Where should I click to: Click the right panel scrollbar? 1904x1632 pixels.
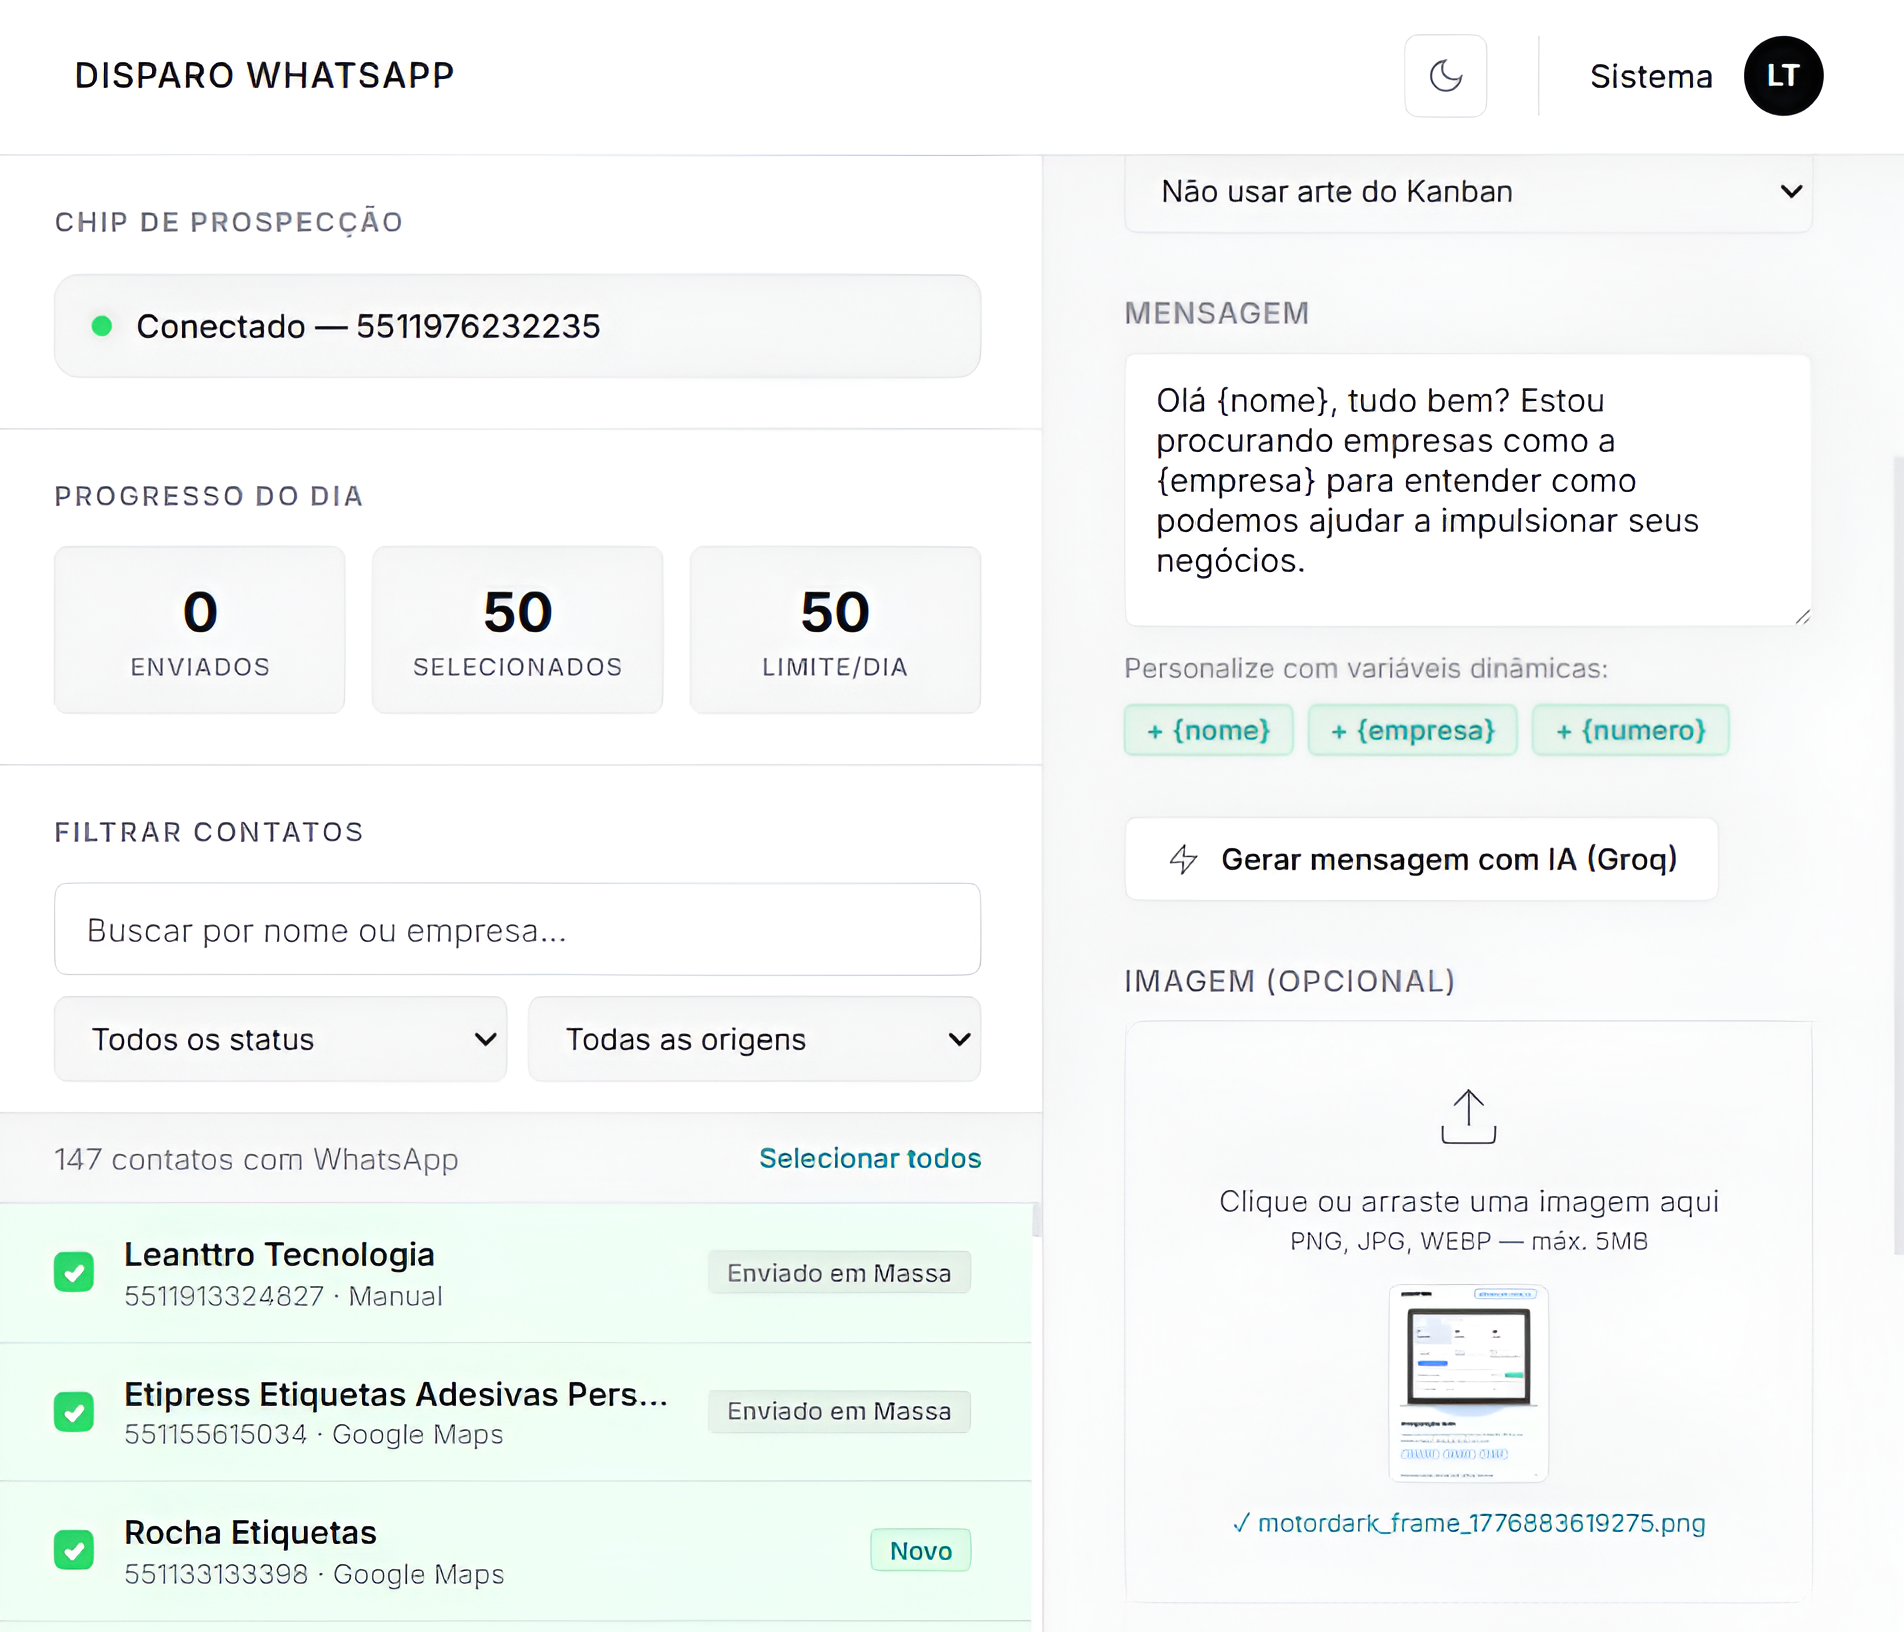click(1898, 855)
